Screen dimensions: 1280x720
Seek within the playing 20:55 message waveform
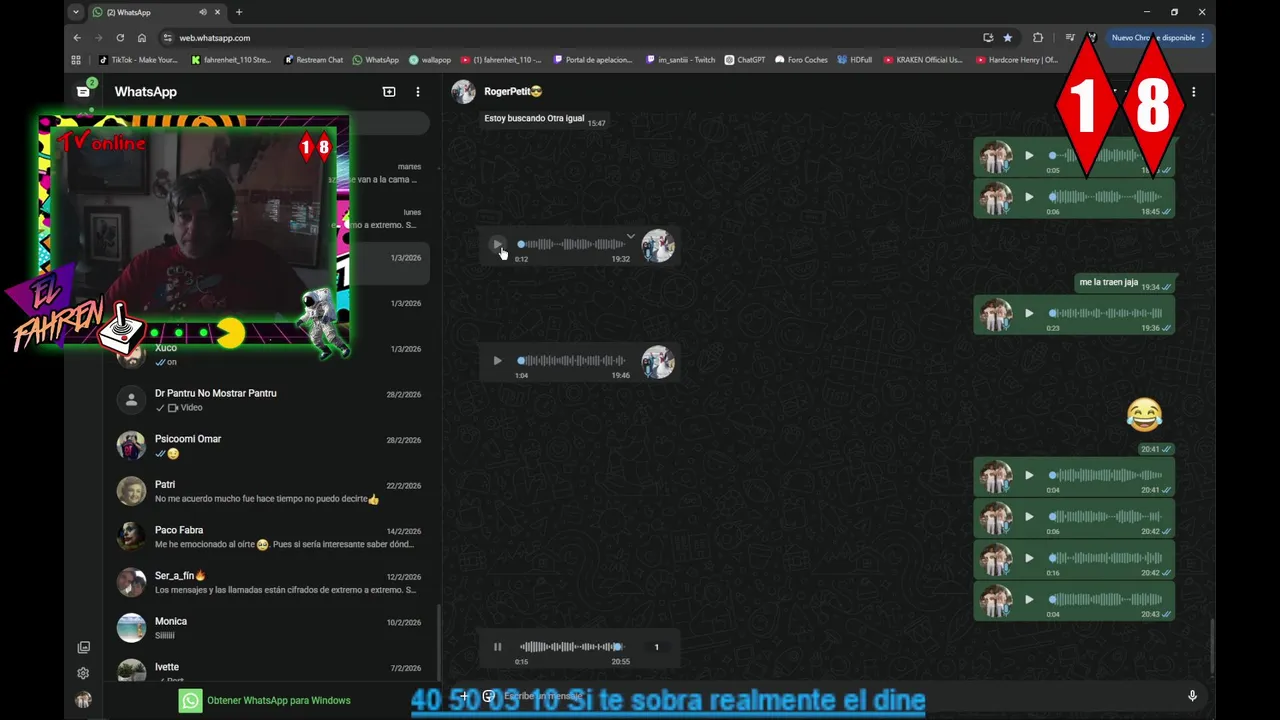click(x=572, y=647)
